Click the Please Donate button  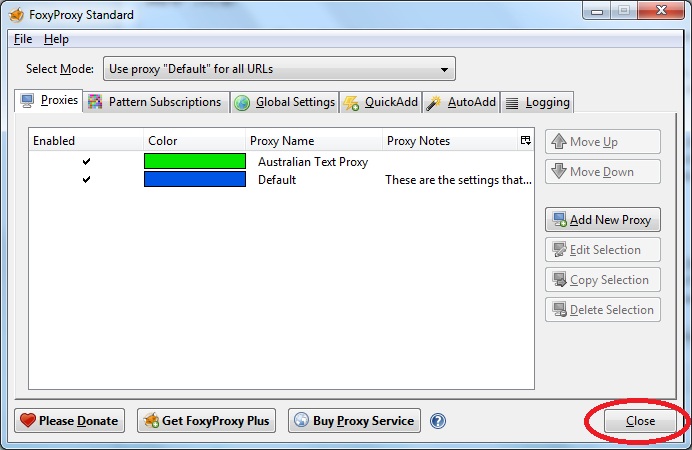70,420
